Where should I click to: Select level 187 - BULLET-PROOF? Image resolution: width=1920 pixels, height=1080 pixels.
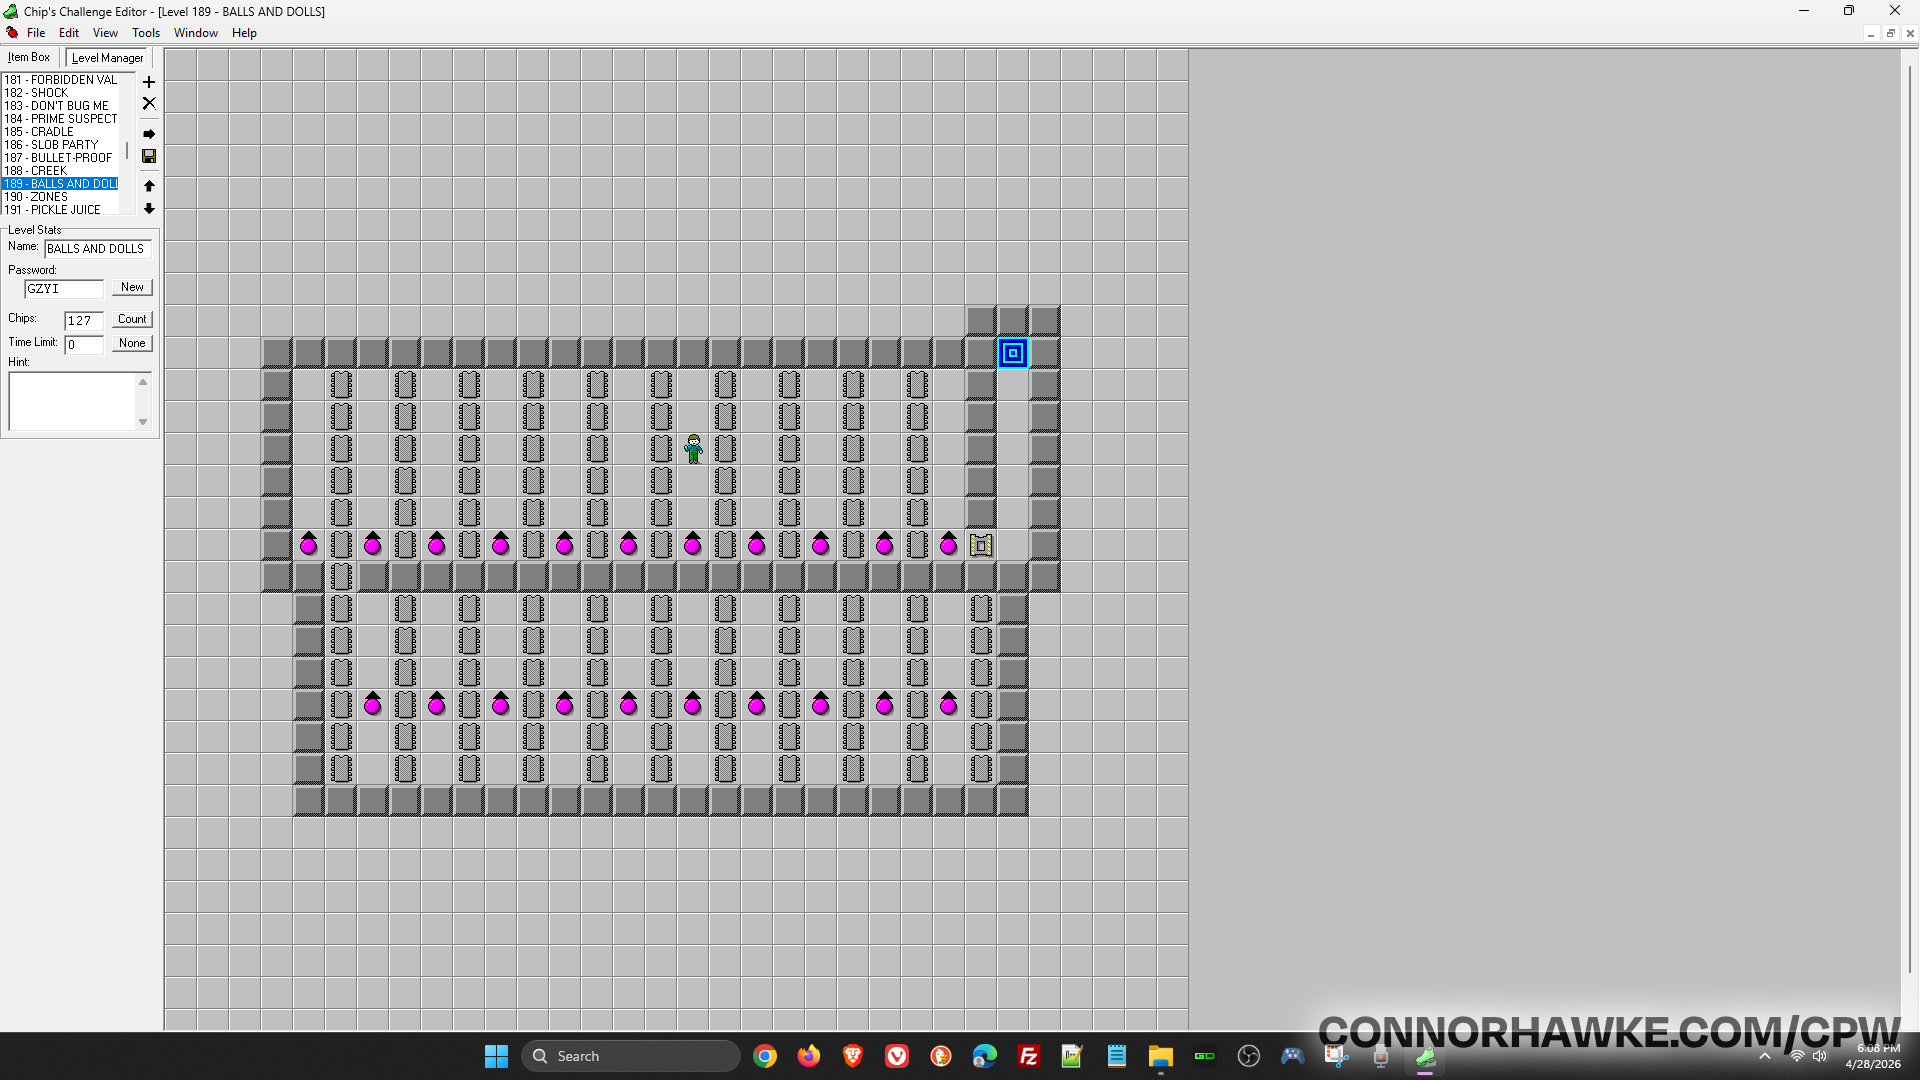[x=60, y=158]
